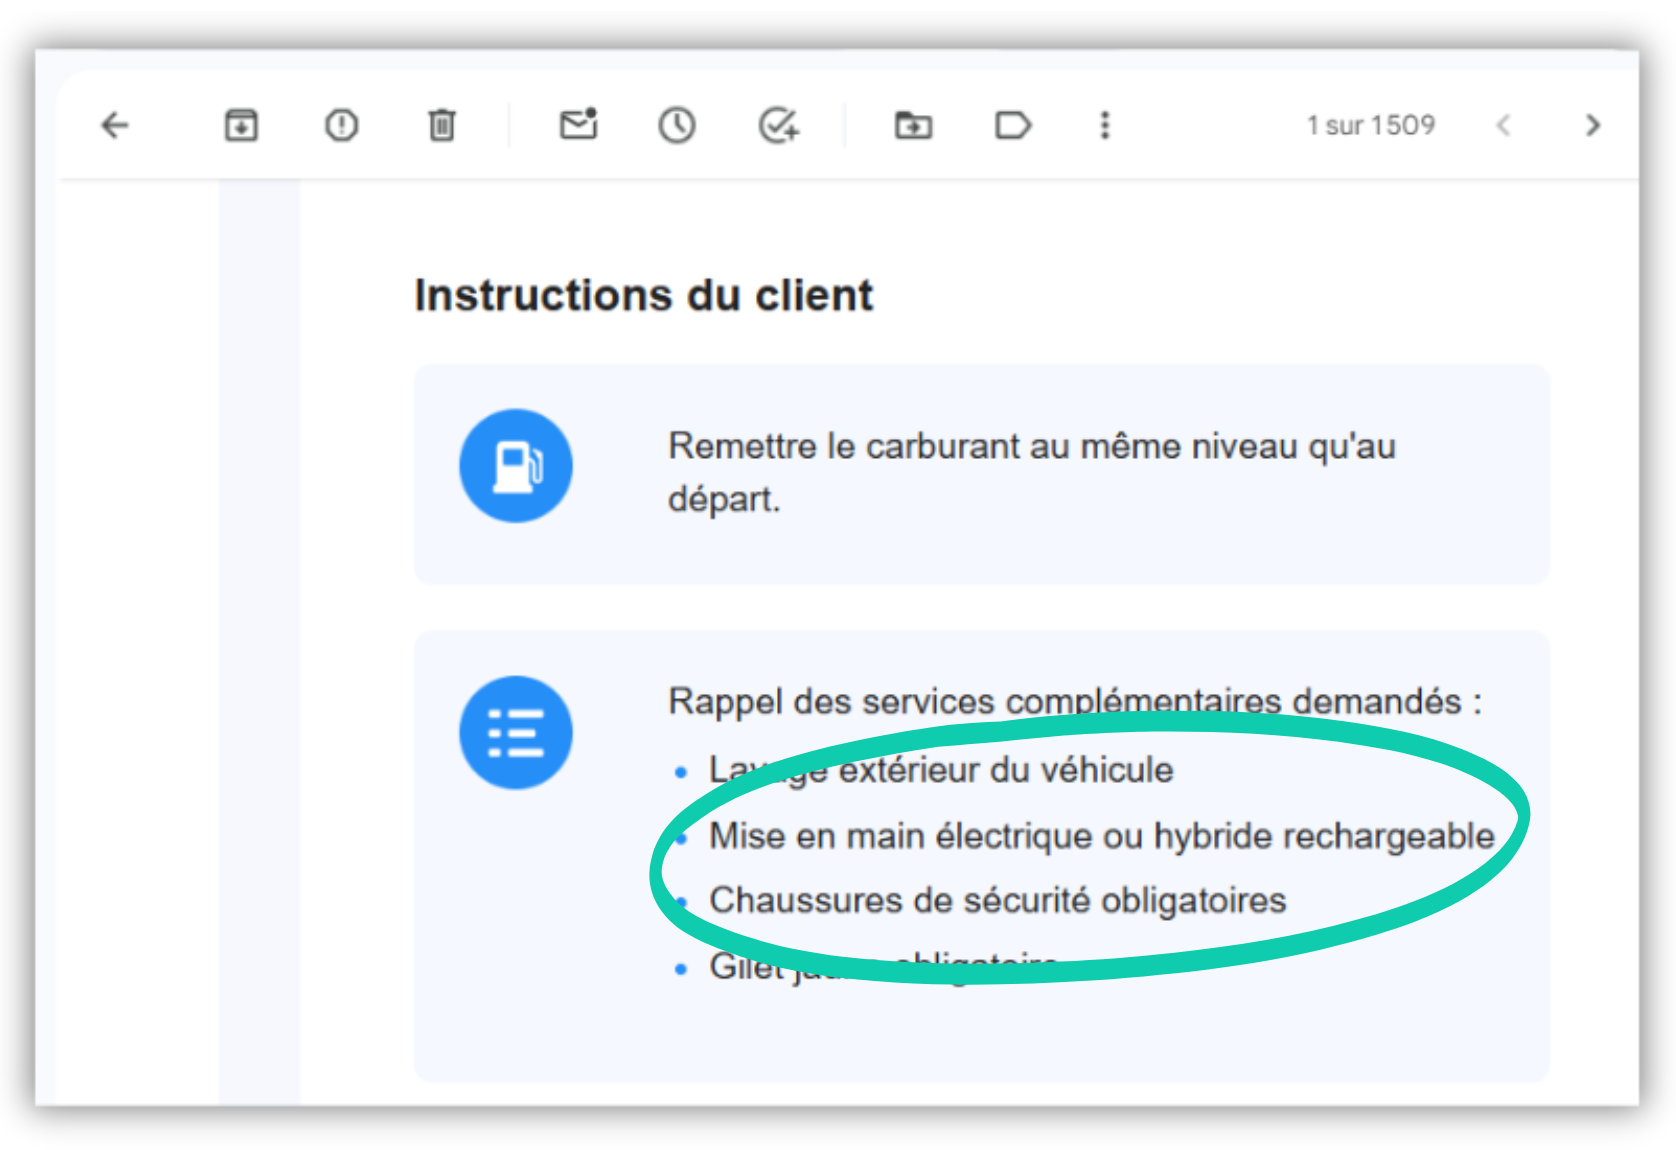Click 'Instructions du client' heading
Screen dimensions: 1676x1150
pyautogui.click(x=644, y=296)
